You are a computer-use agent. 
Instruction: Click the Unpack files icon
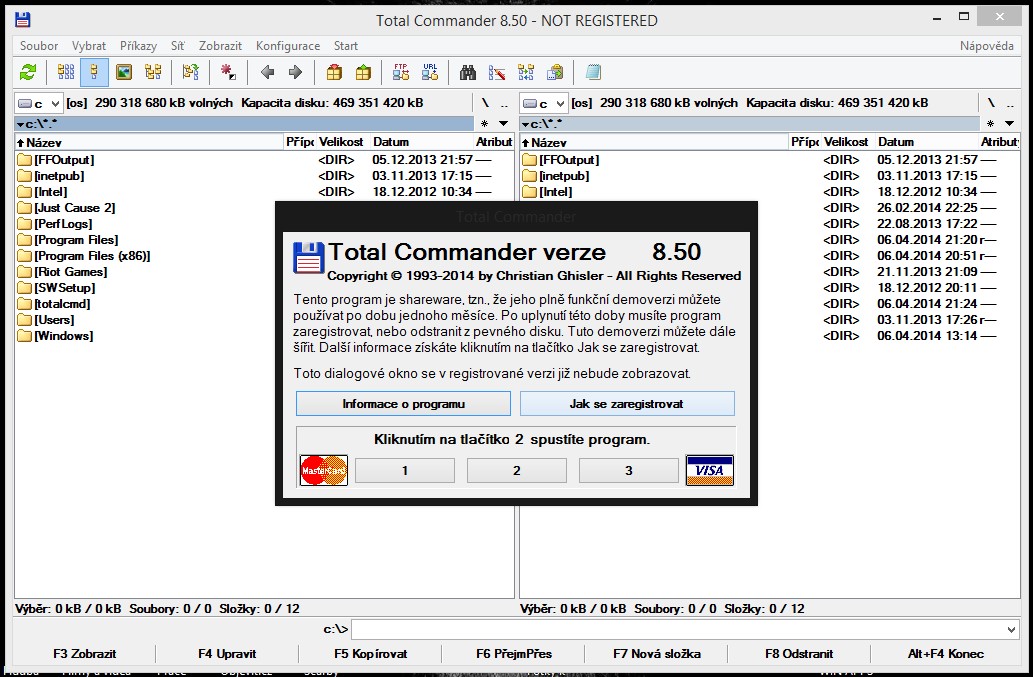[363, 72]
